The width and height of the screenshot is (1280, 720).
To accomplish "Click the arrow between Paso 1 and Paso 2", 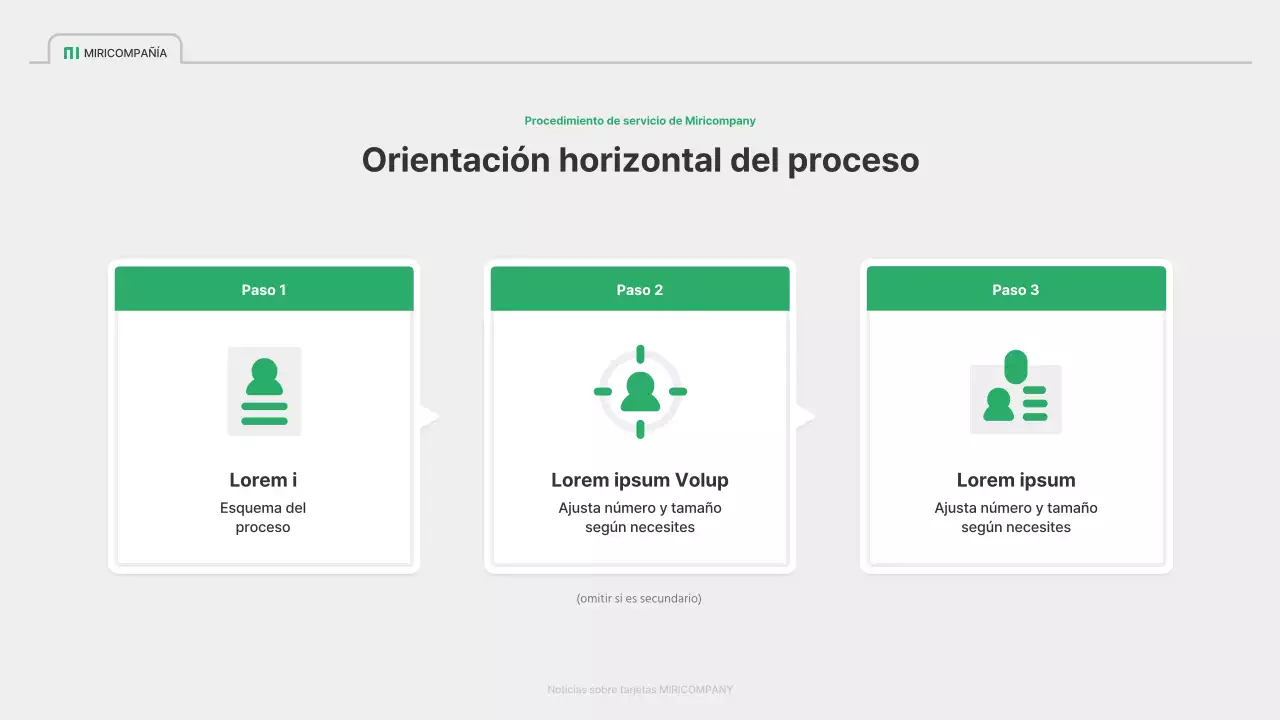I will click(429, 416).
